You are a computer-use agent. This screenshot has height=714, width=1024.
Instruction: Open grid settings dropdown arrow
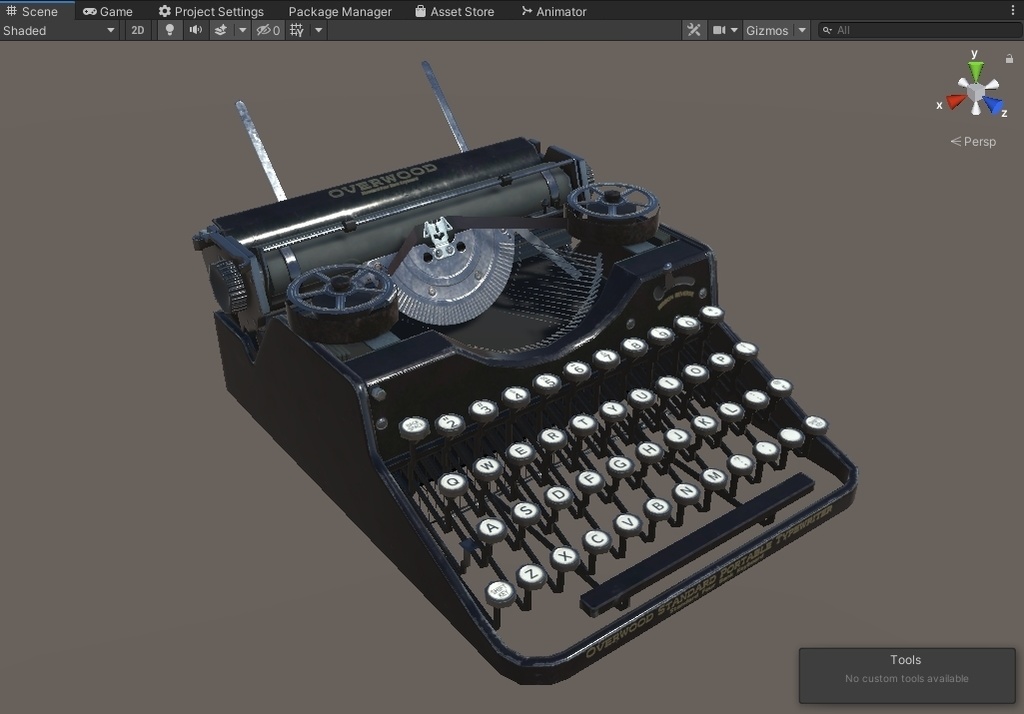[319, 30]
